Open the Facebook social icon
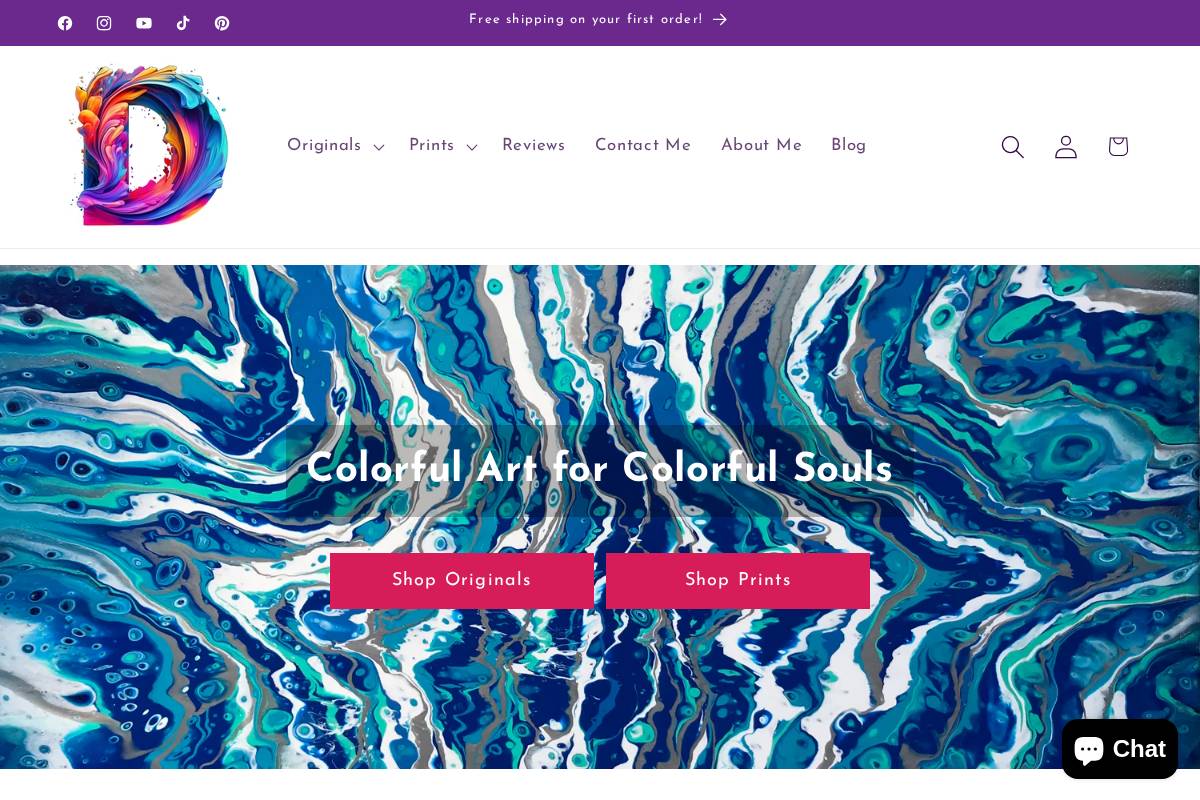Viewport: 1200px width, 800px height. (65, 23)
